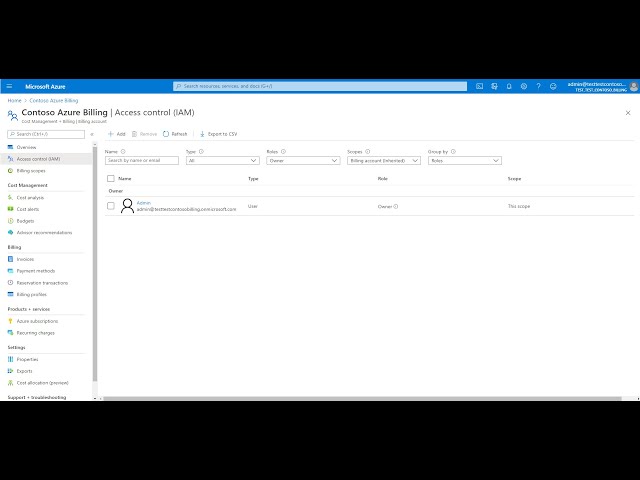The image size is (640, 480).
Task: Click the horizontal scrollbar at the bottom
Action: [x=362, y=398]
